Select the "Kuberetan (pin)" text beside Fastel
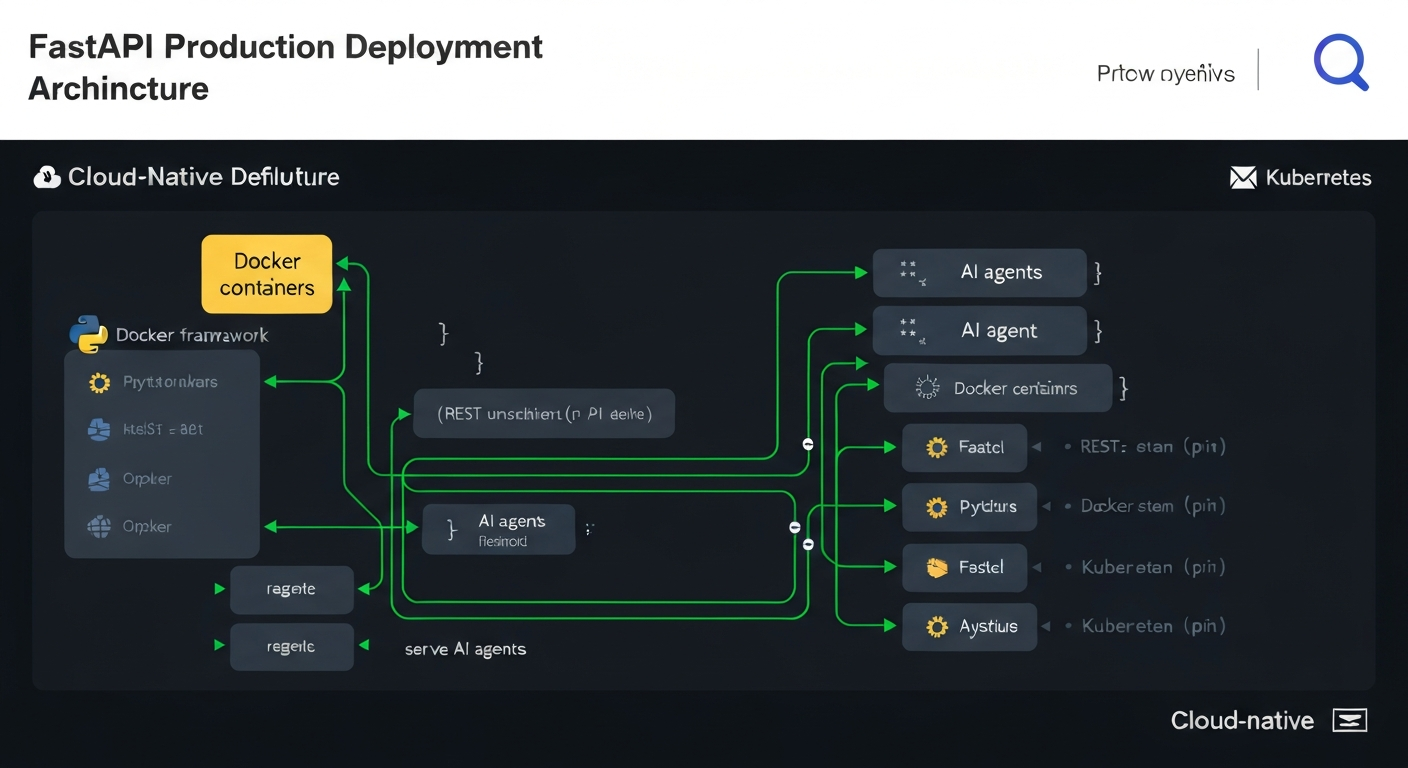This screenshot has width=1408, height=768. pos(1153,567)
